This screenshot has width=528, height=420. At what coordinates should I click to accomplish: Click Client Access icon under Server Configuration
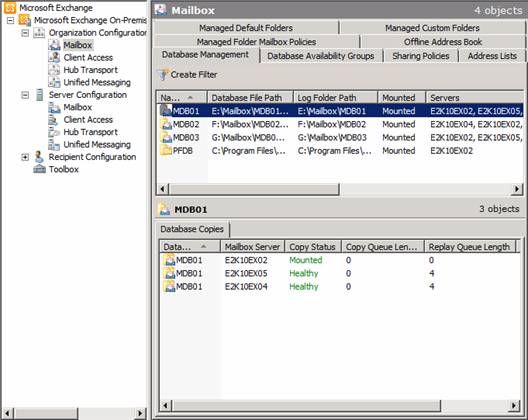[x=54, y=120]
